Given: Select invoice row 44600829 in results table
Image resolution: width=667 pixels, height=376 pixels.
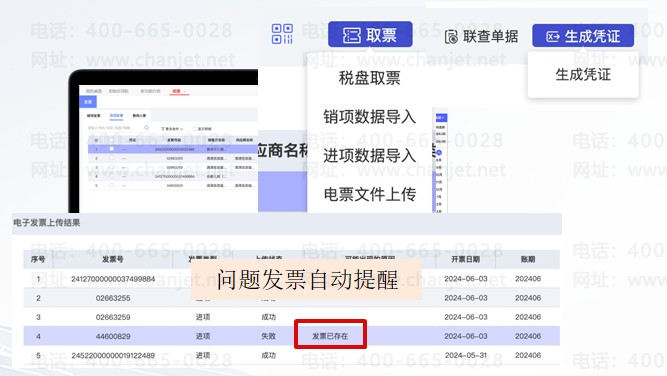Looking at the screenshot, I should tap(291, 336).
